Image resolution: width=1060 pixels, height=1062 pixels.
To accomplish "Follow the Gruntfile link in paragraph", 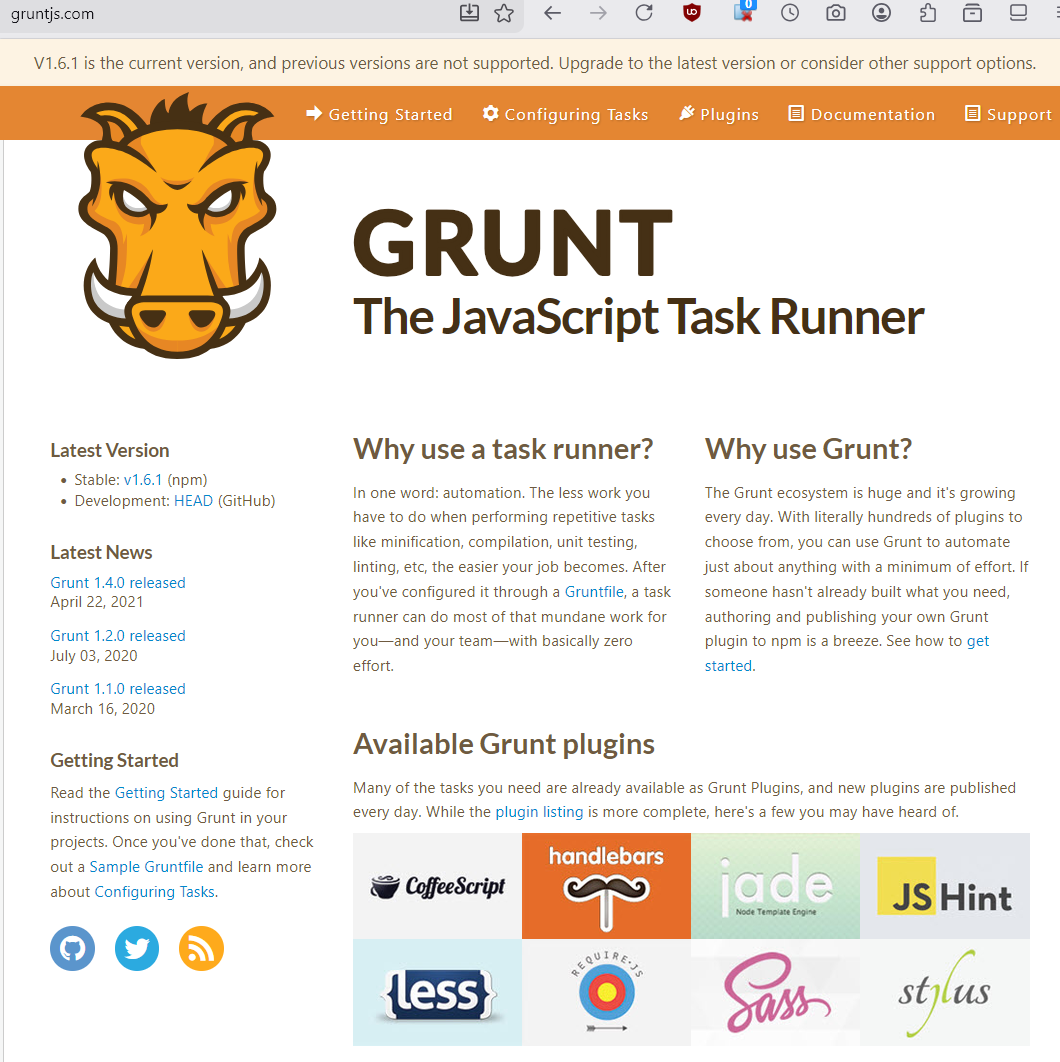I will point(594,592).
